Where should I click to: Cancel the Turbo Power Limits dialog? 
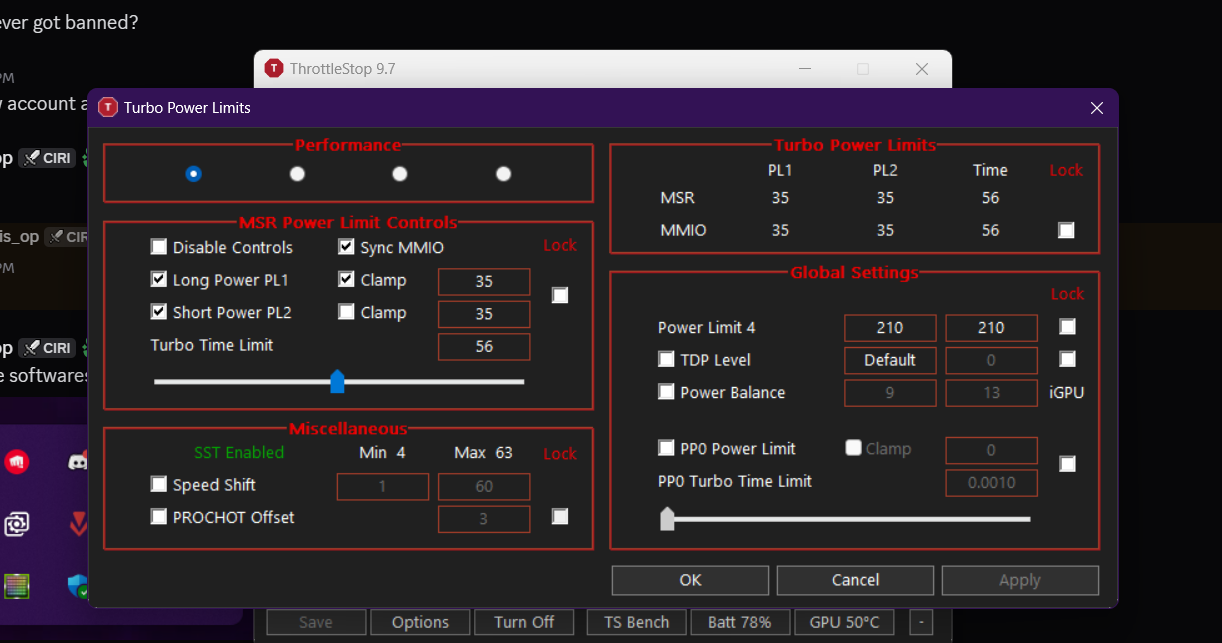(x=855, y=580)
